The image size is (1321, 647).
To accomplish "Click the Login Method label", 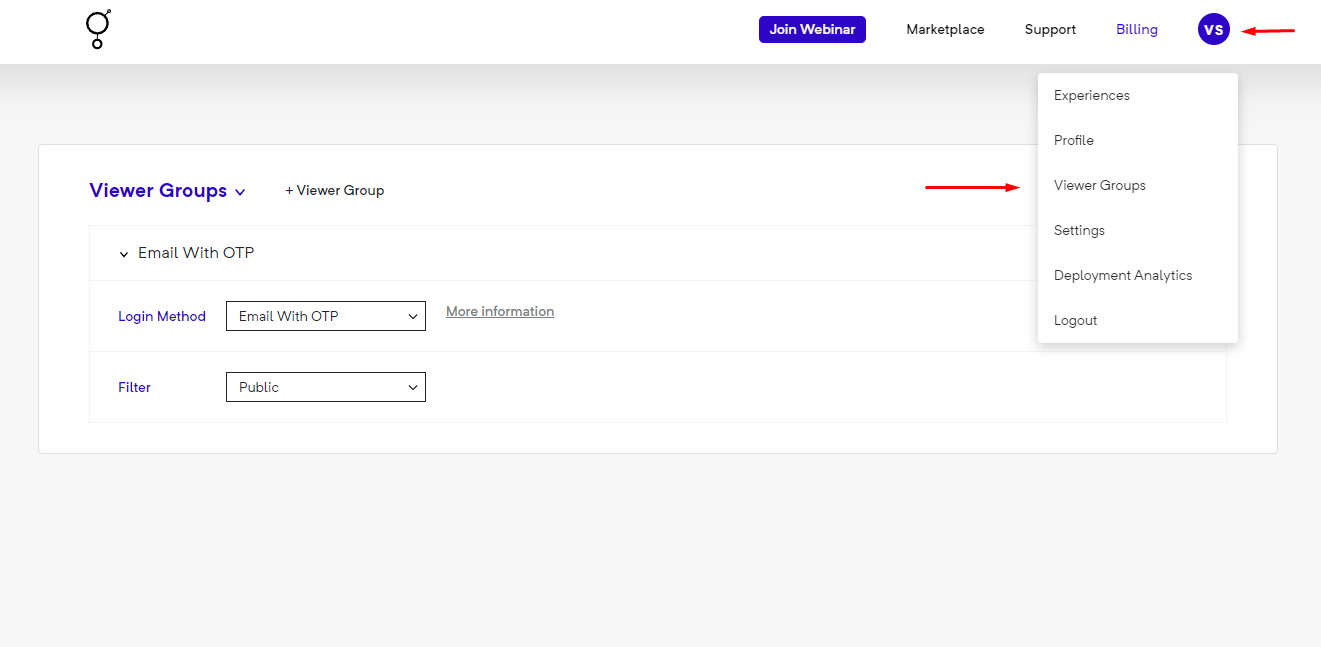I will pyautogui.click(x=162, y=316).
